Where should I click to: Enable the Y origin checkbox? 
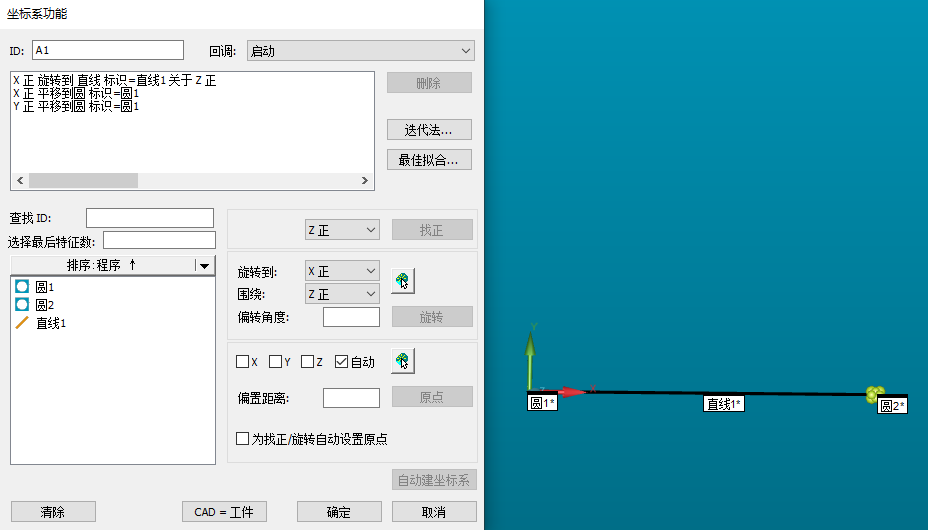point(275,362)
